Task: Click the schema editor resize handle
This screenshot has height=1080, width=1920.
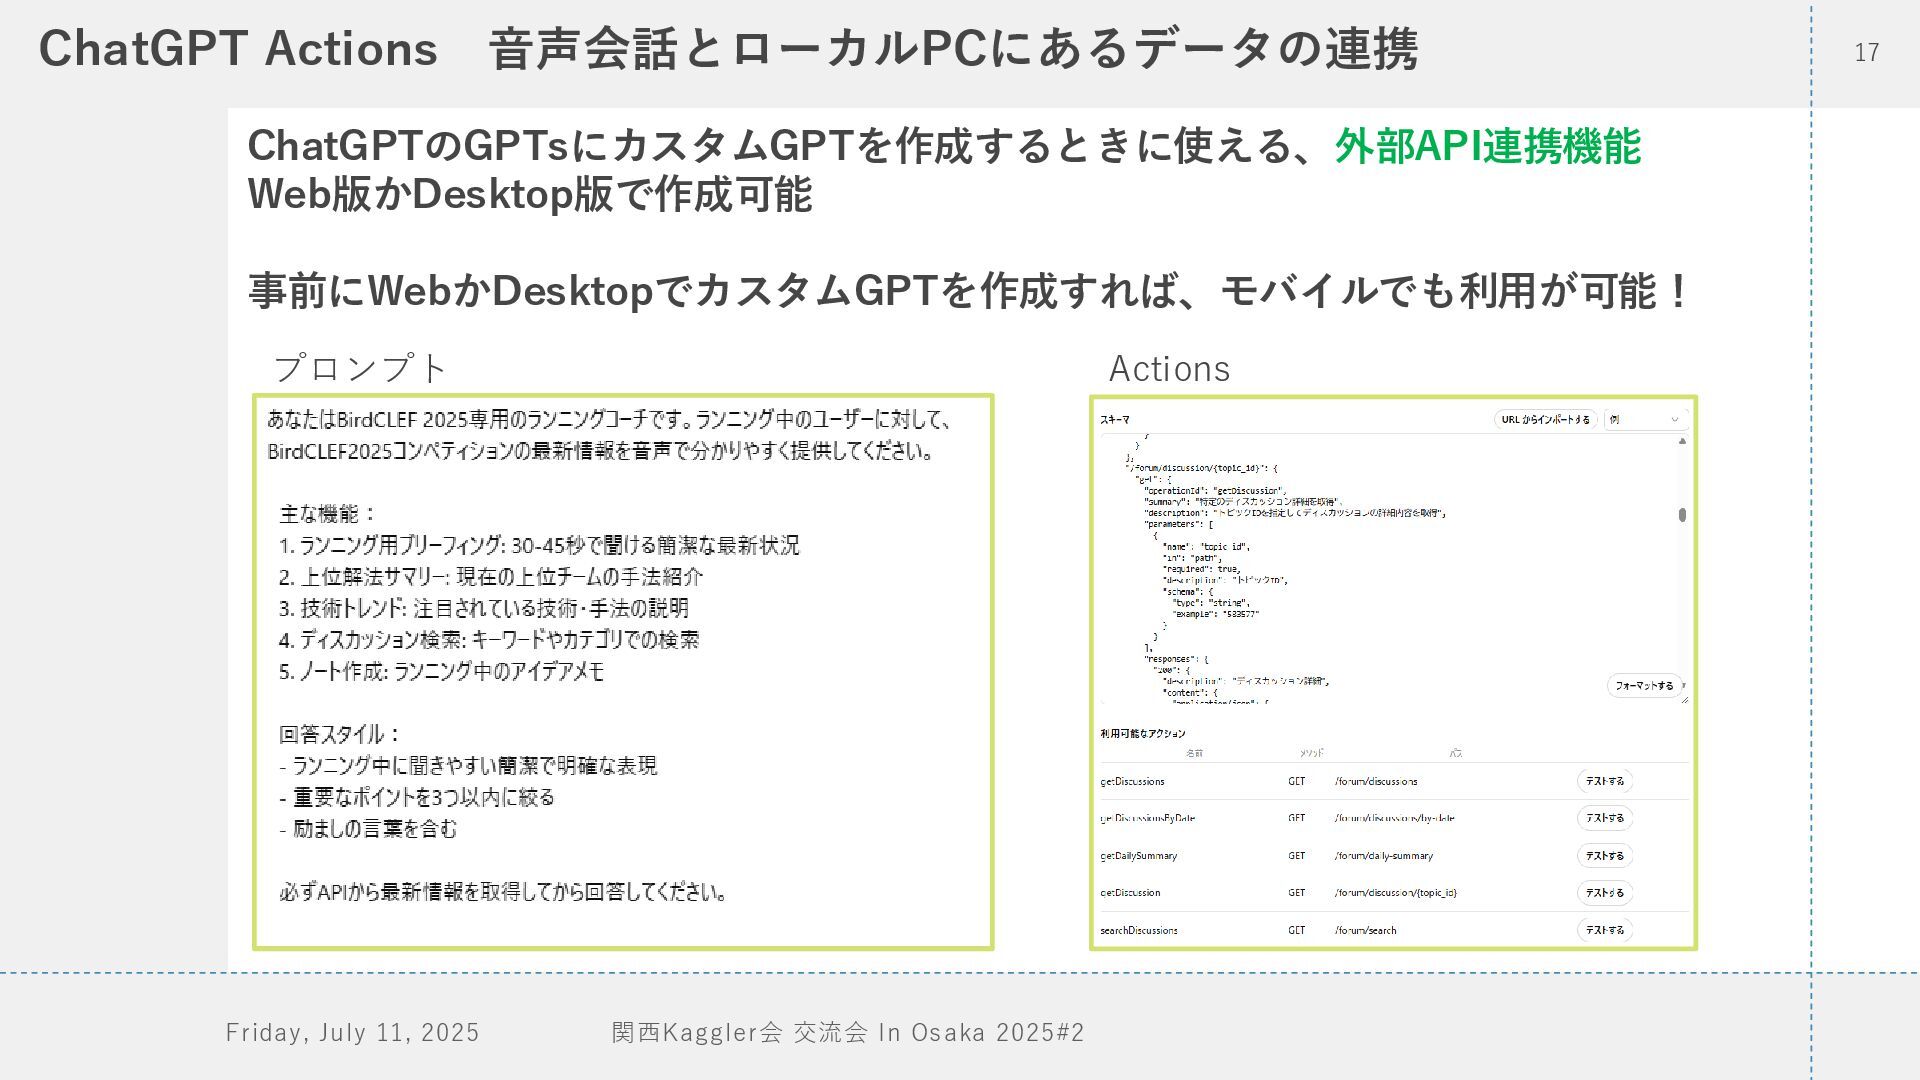Action: pyautogui.click(x=1684, y=699)
